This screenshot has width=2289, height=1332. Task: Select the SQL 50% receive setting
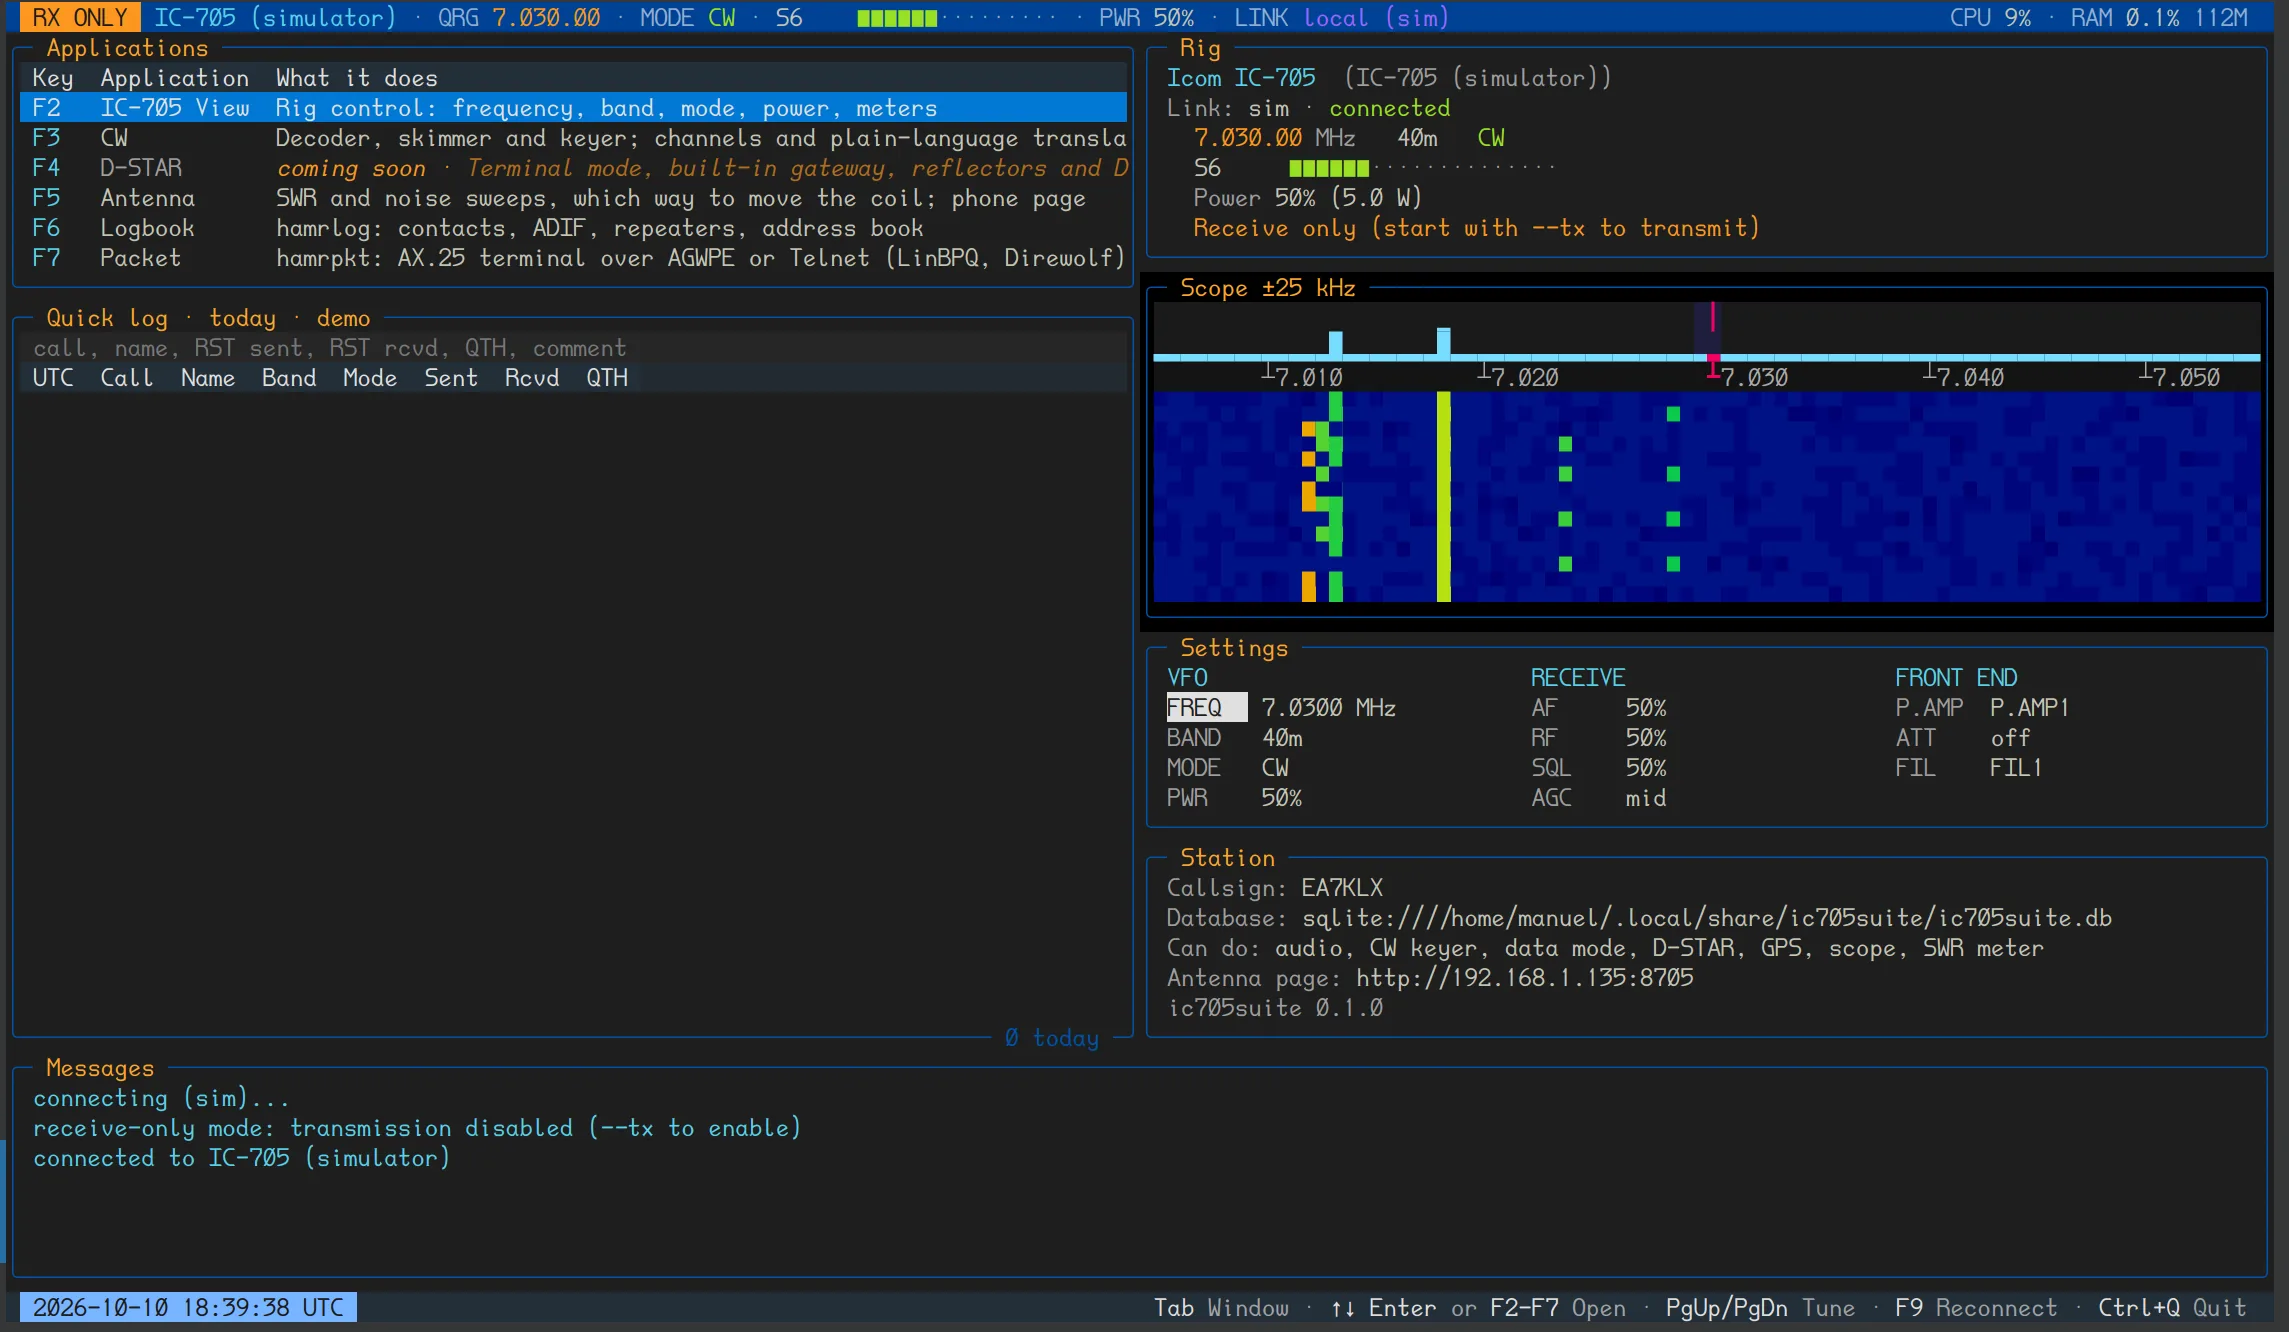1599,768
